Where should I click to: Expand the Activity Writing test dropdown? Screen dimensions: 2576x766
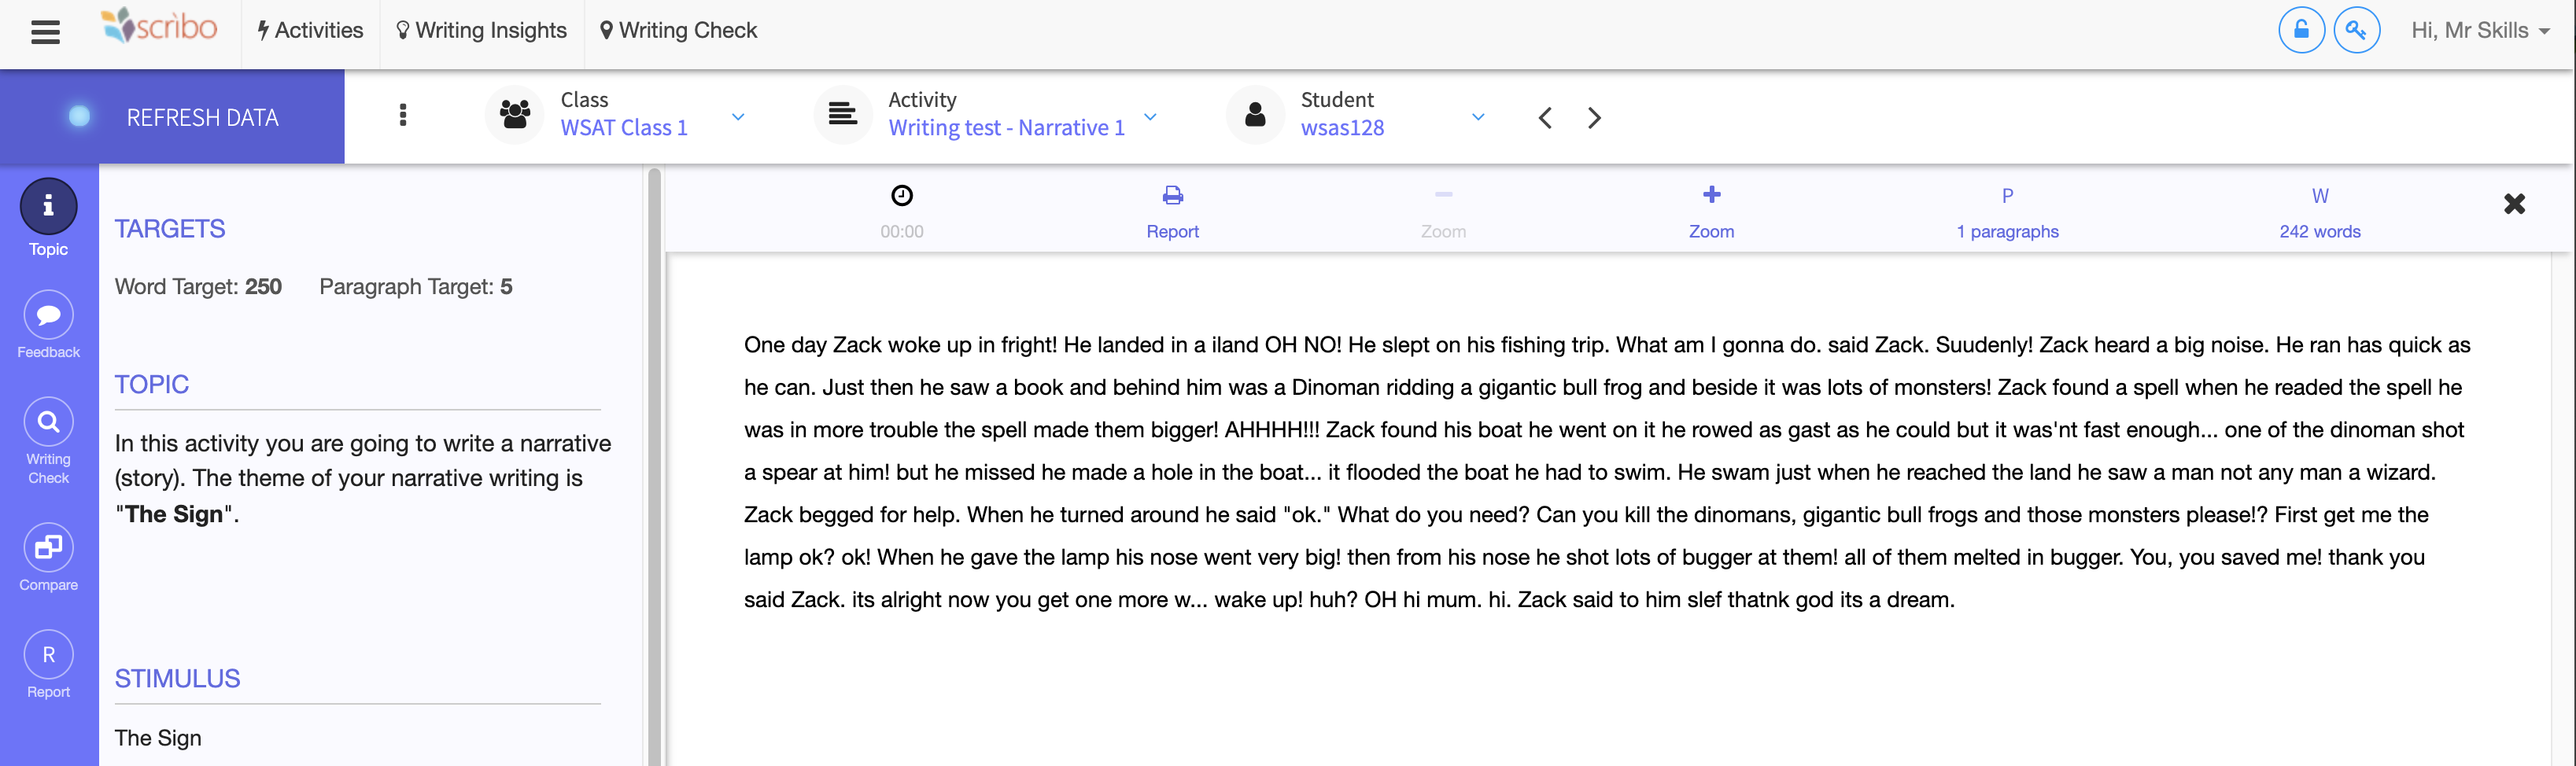click(x=1150, y=116)
